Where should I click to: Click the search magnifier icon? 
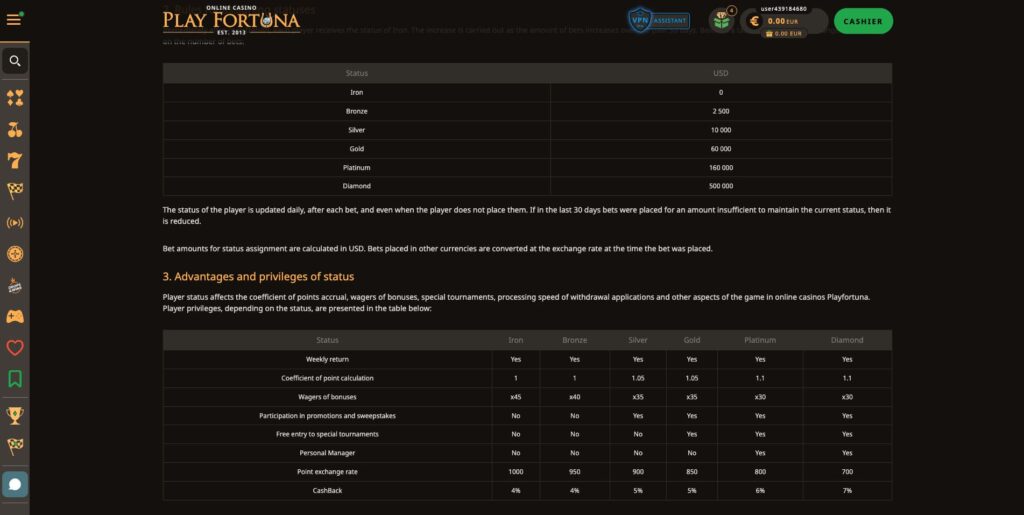(x=15, y=61)
